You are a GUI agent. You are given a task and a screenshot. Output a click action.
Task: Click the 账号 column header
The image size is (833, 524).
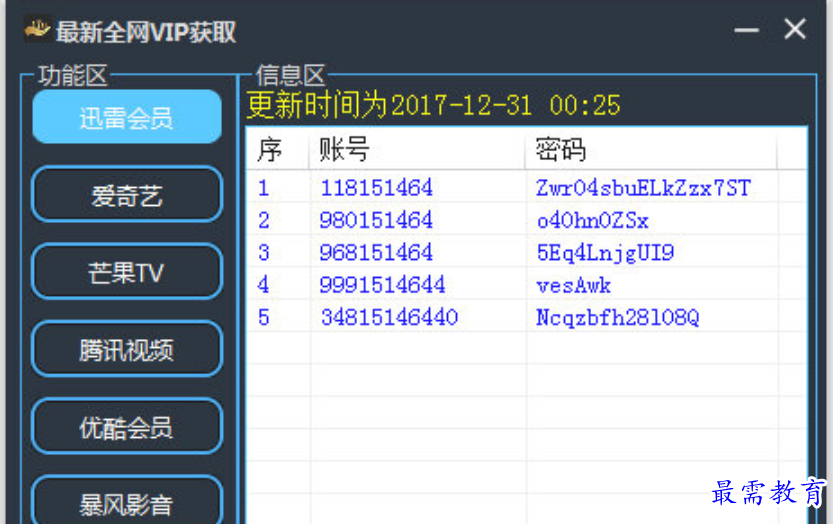pos(417,149)
